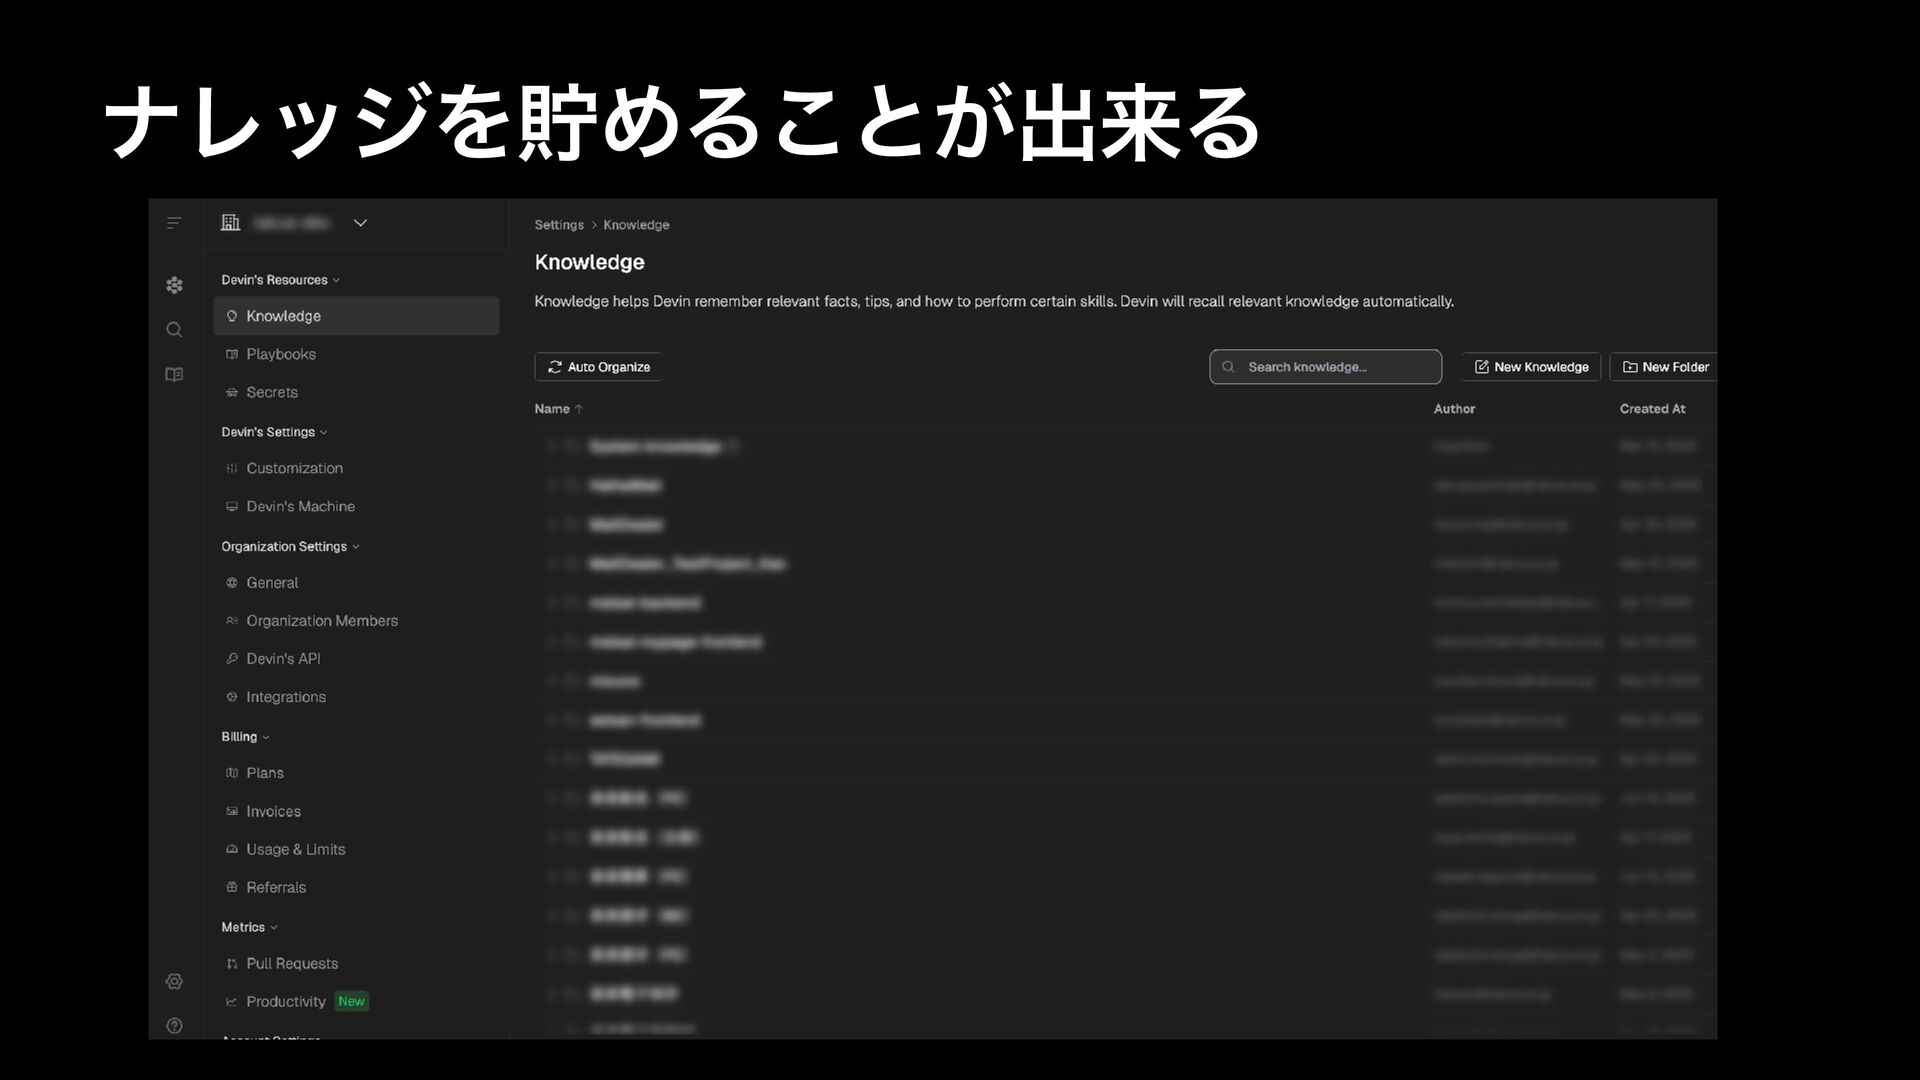Click the search magnifier in the left rail
Screen dimensions: 1920x1080
[174, 330]
